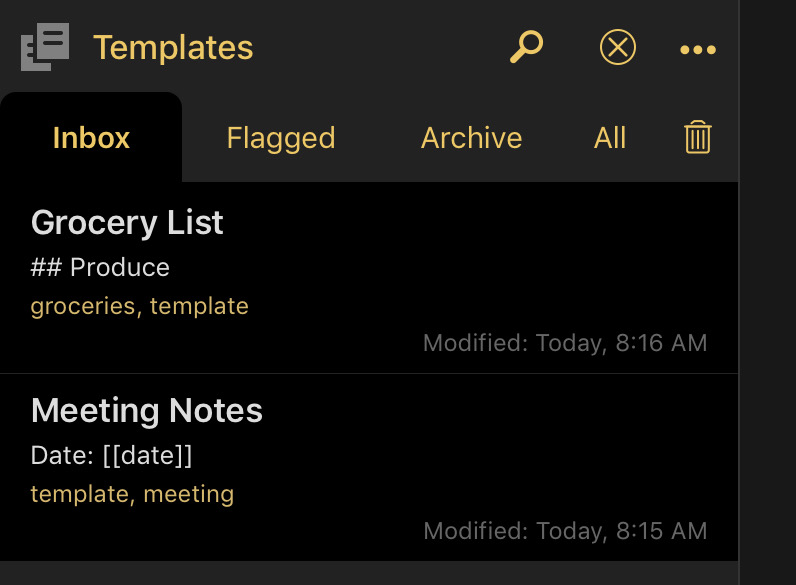Show the All drafts tab
This screenshot has width=796, height=585.
[x=610, y=138]
